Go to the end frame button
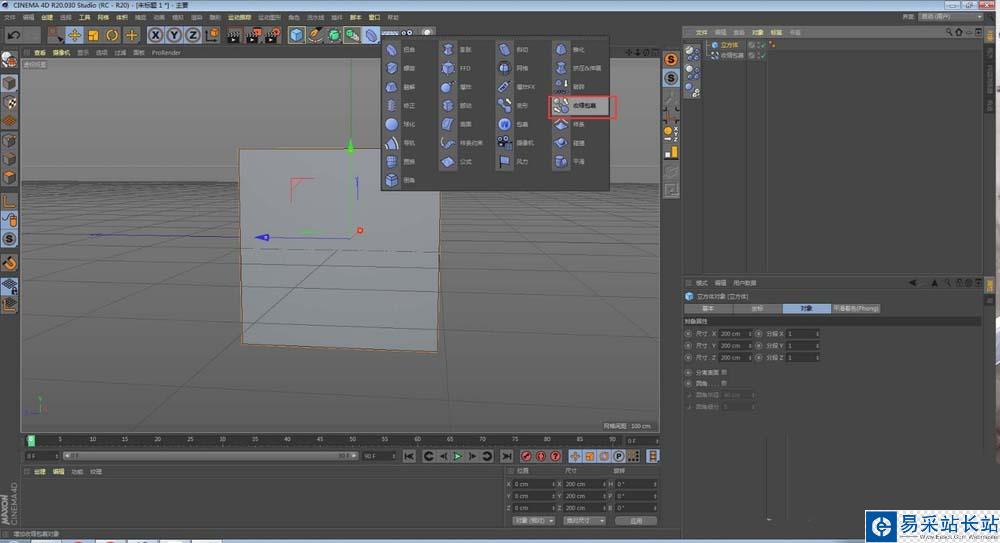Viewport: 1000px width, 543px height. click(x=507, y=456)
